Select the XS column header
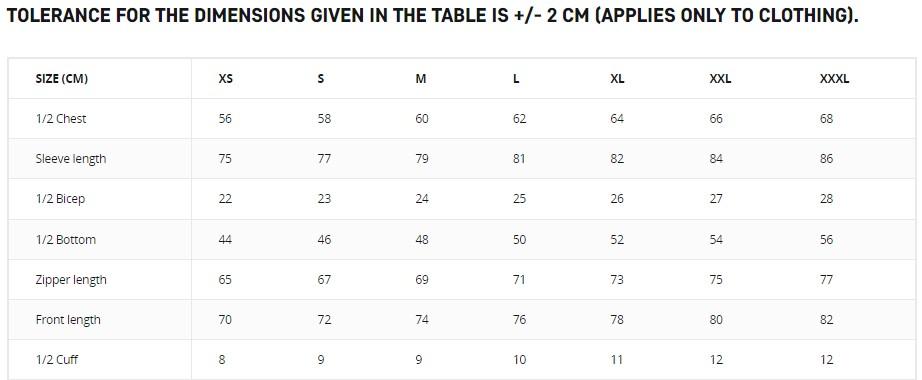 (225, 79)
